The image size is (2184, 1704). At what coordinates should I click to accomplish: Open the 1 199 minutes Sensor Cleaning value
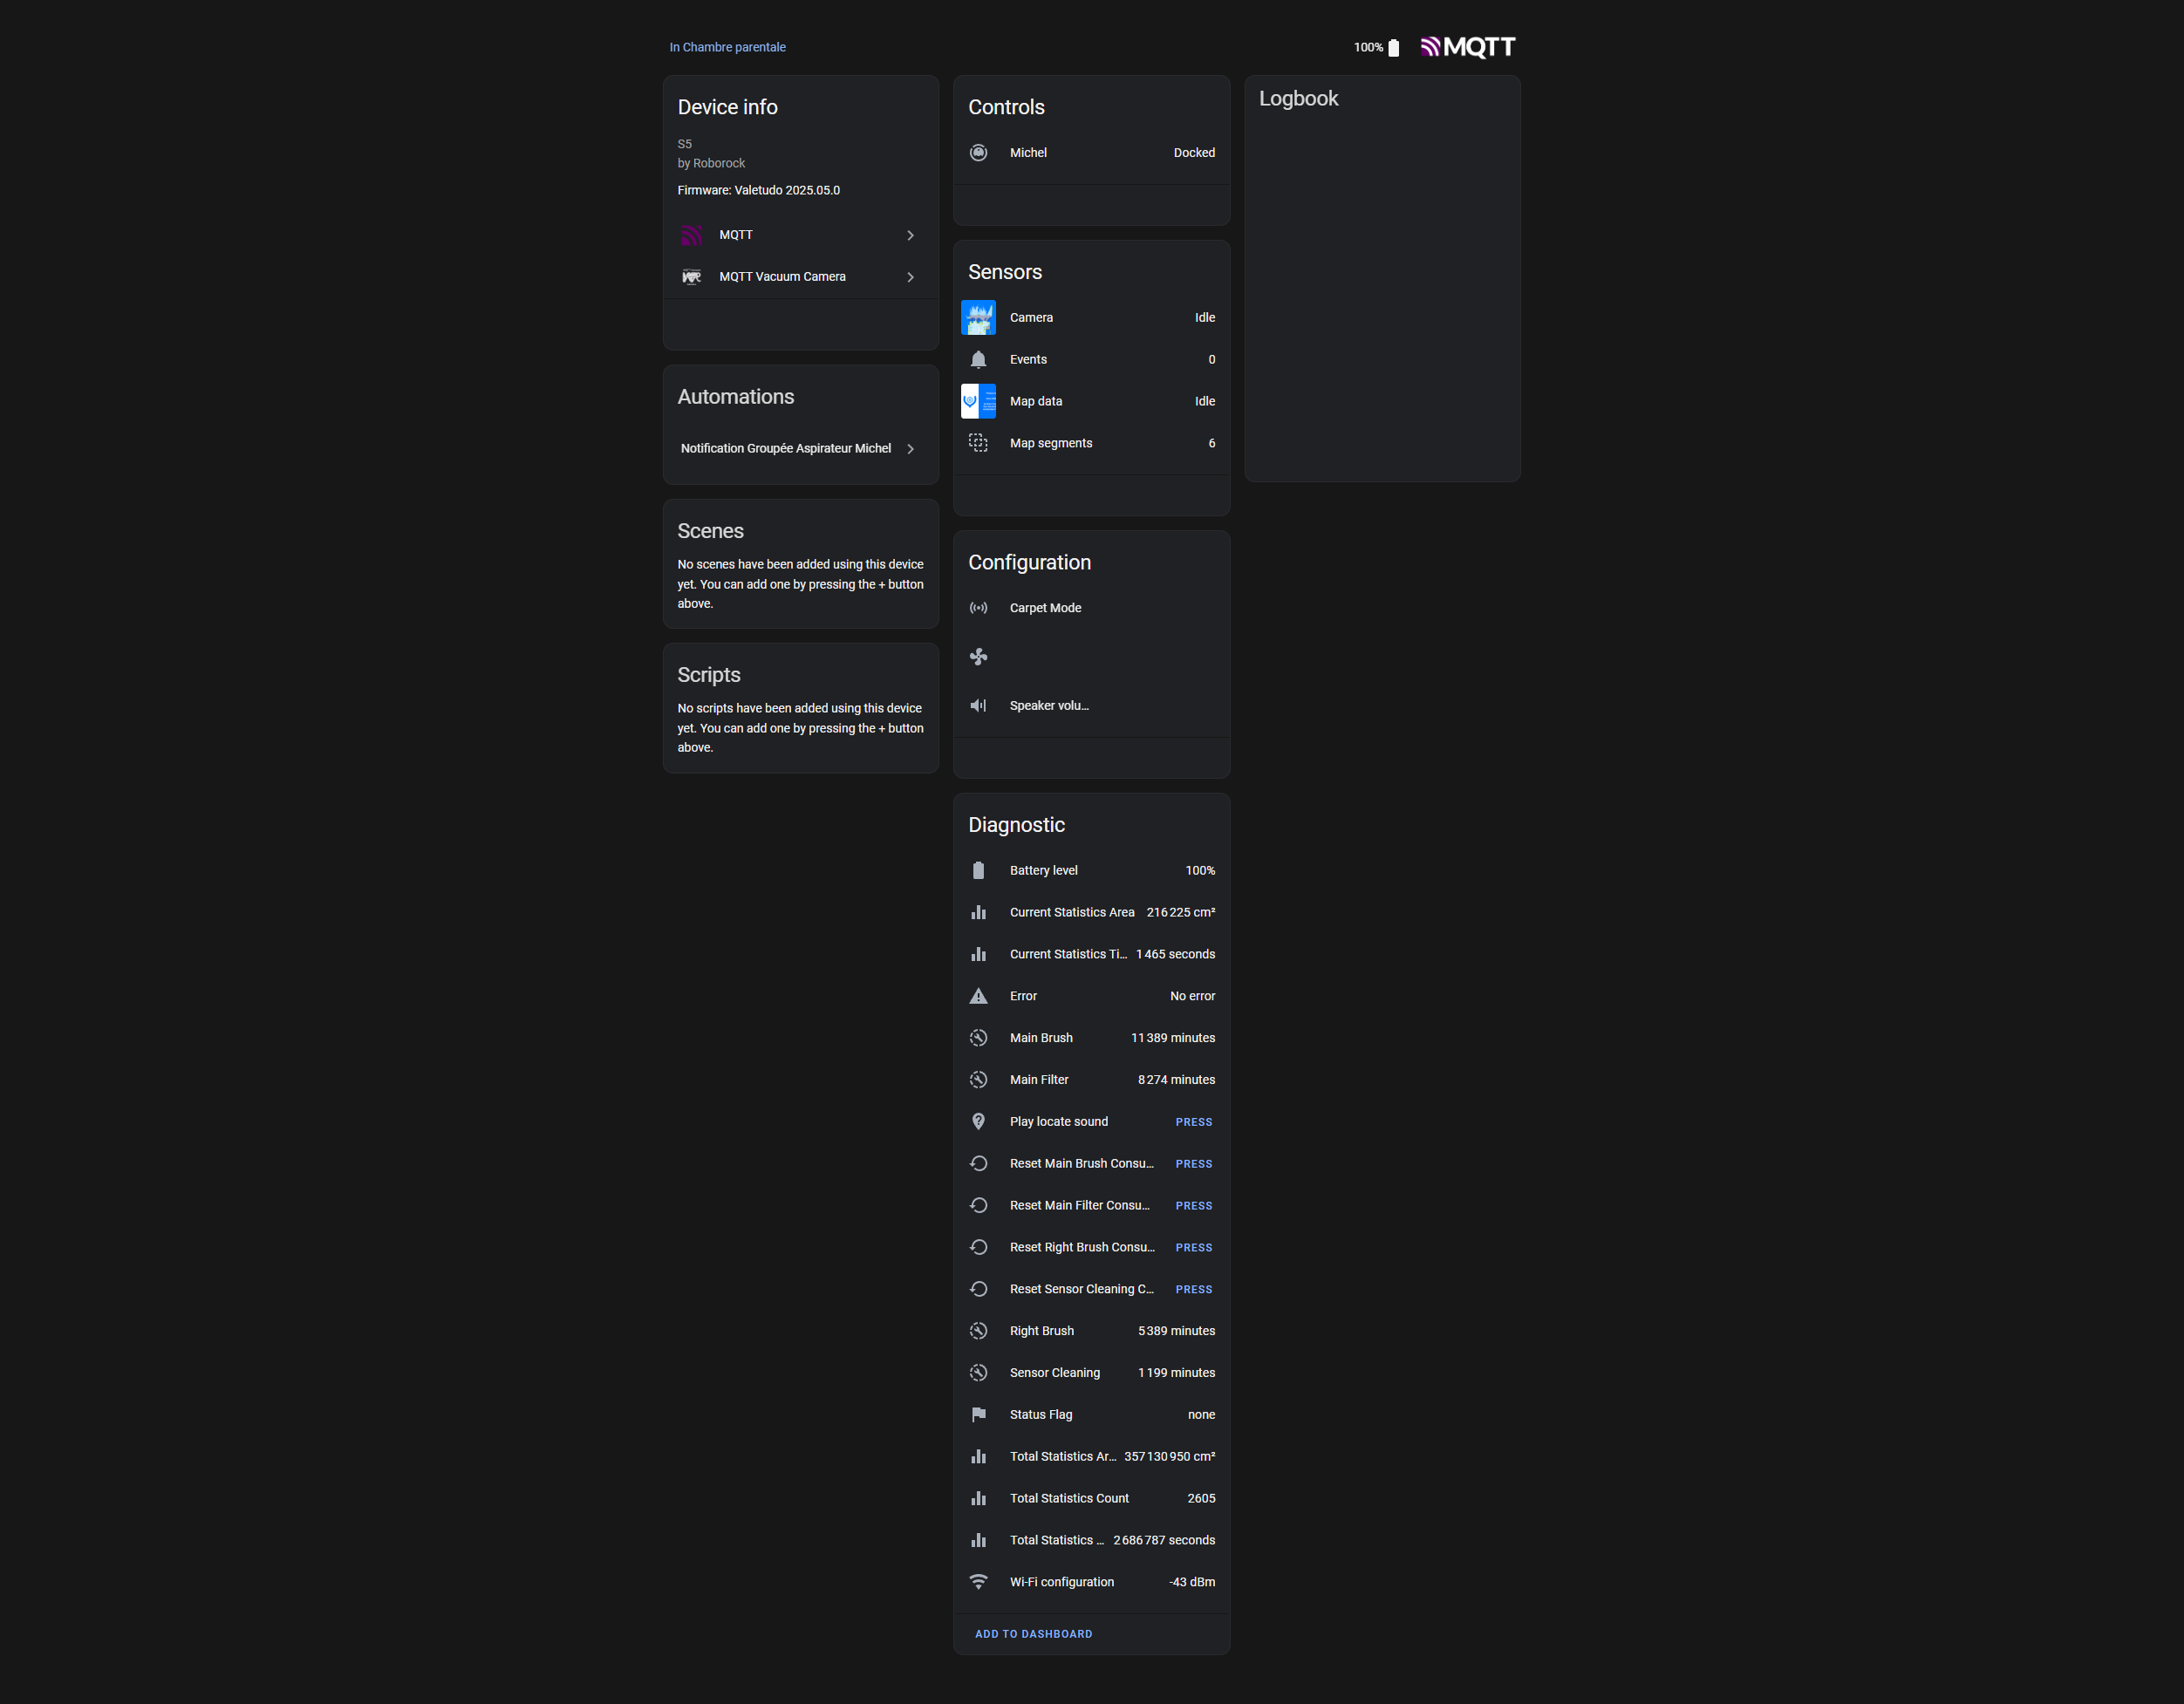[1176, 1374]
